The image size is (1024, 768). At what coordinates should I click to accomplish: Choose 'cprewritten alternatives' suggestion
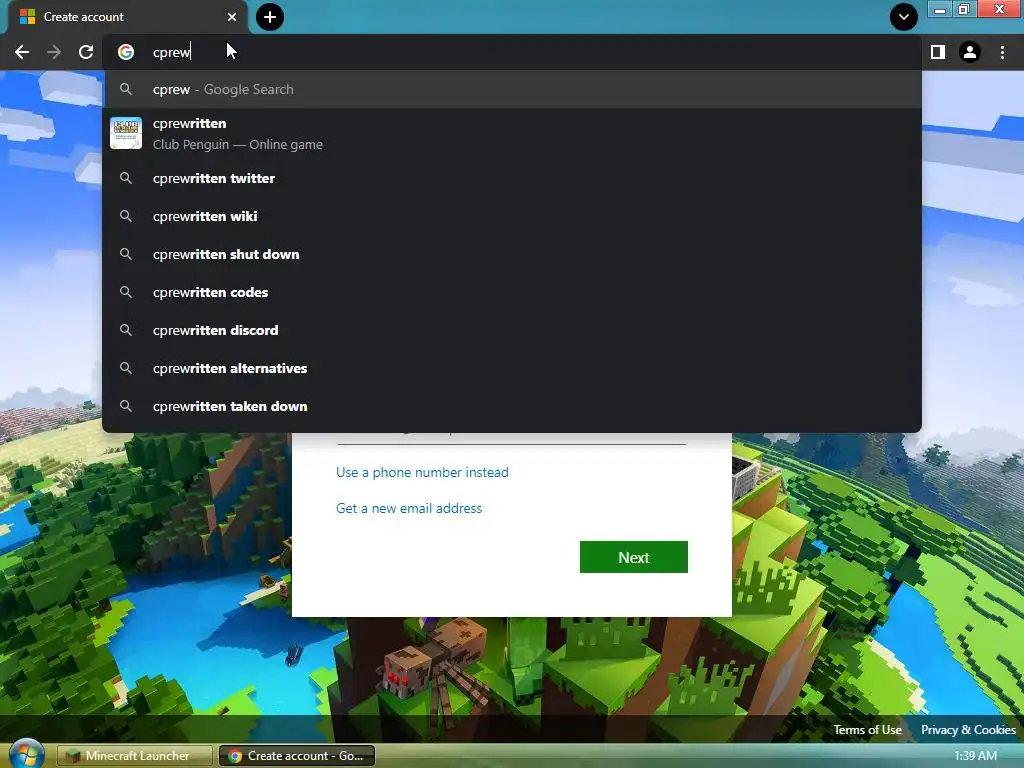point(512,368)
